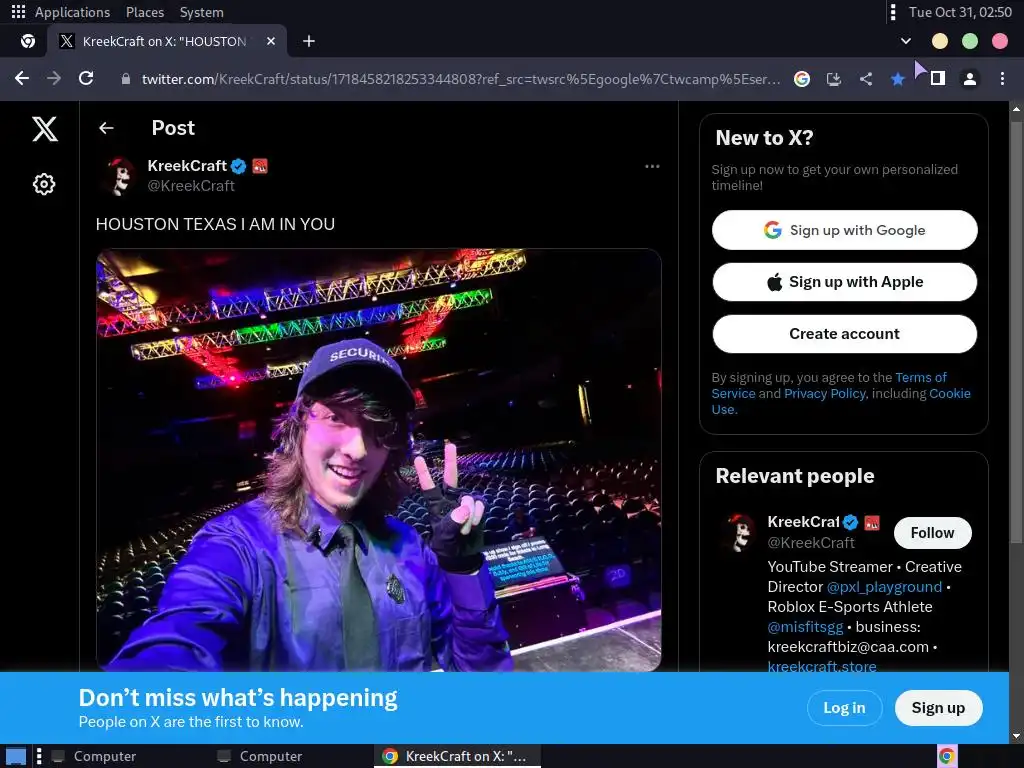Click the @KreekCraft handle under the post name
Viewport: 1024px width, 768px height.
click(191, 186)
